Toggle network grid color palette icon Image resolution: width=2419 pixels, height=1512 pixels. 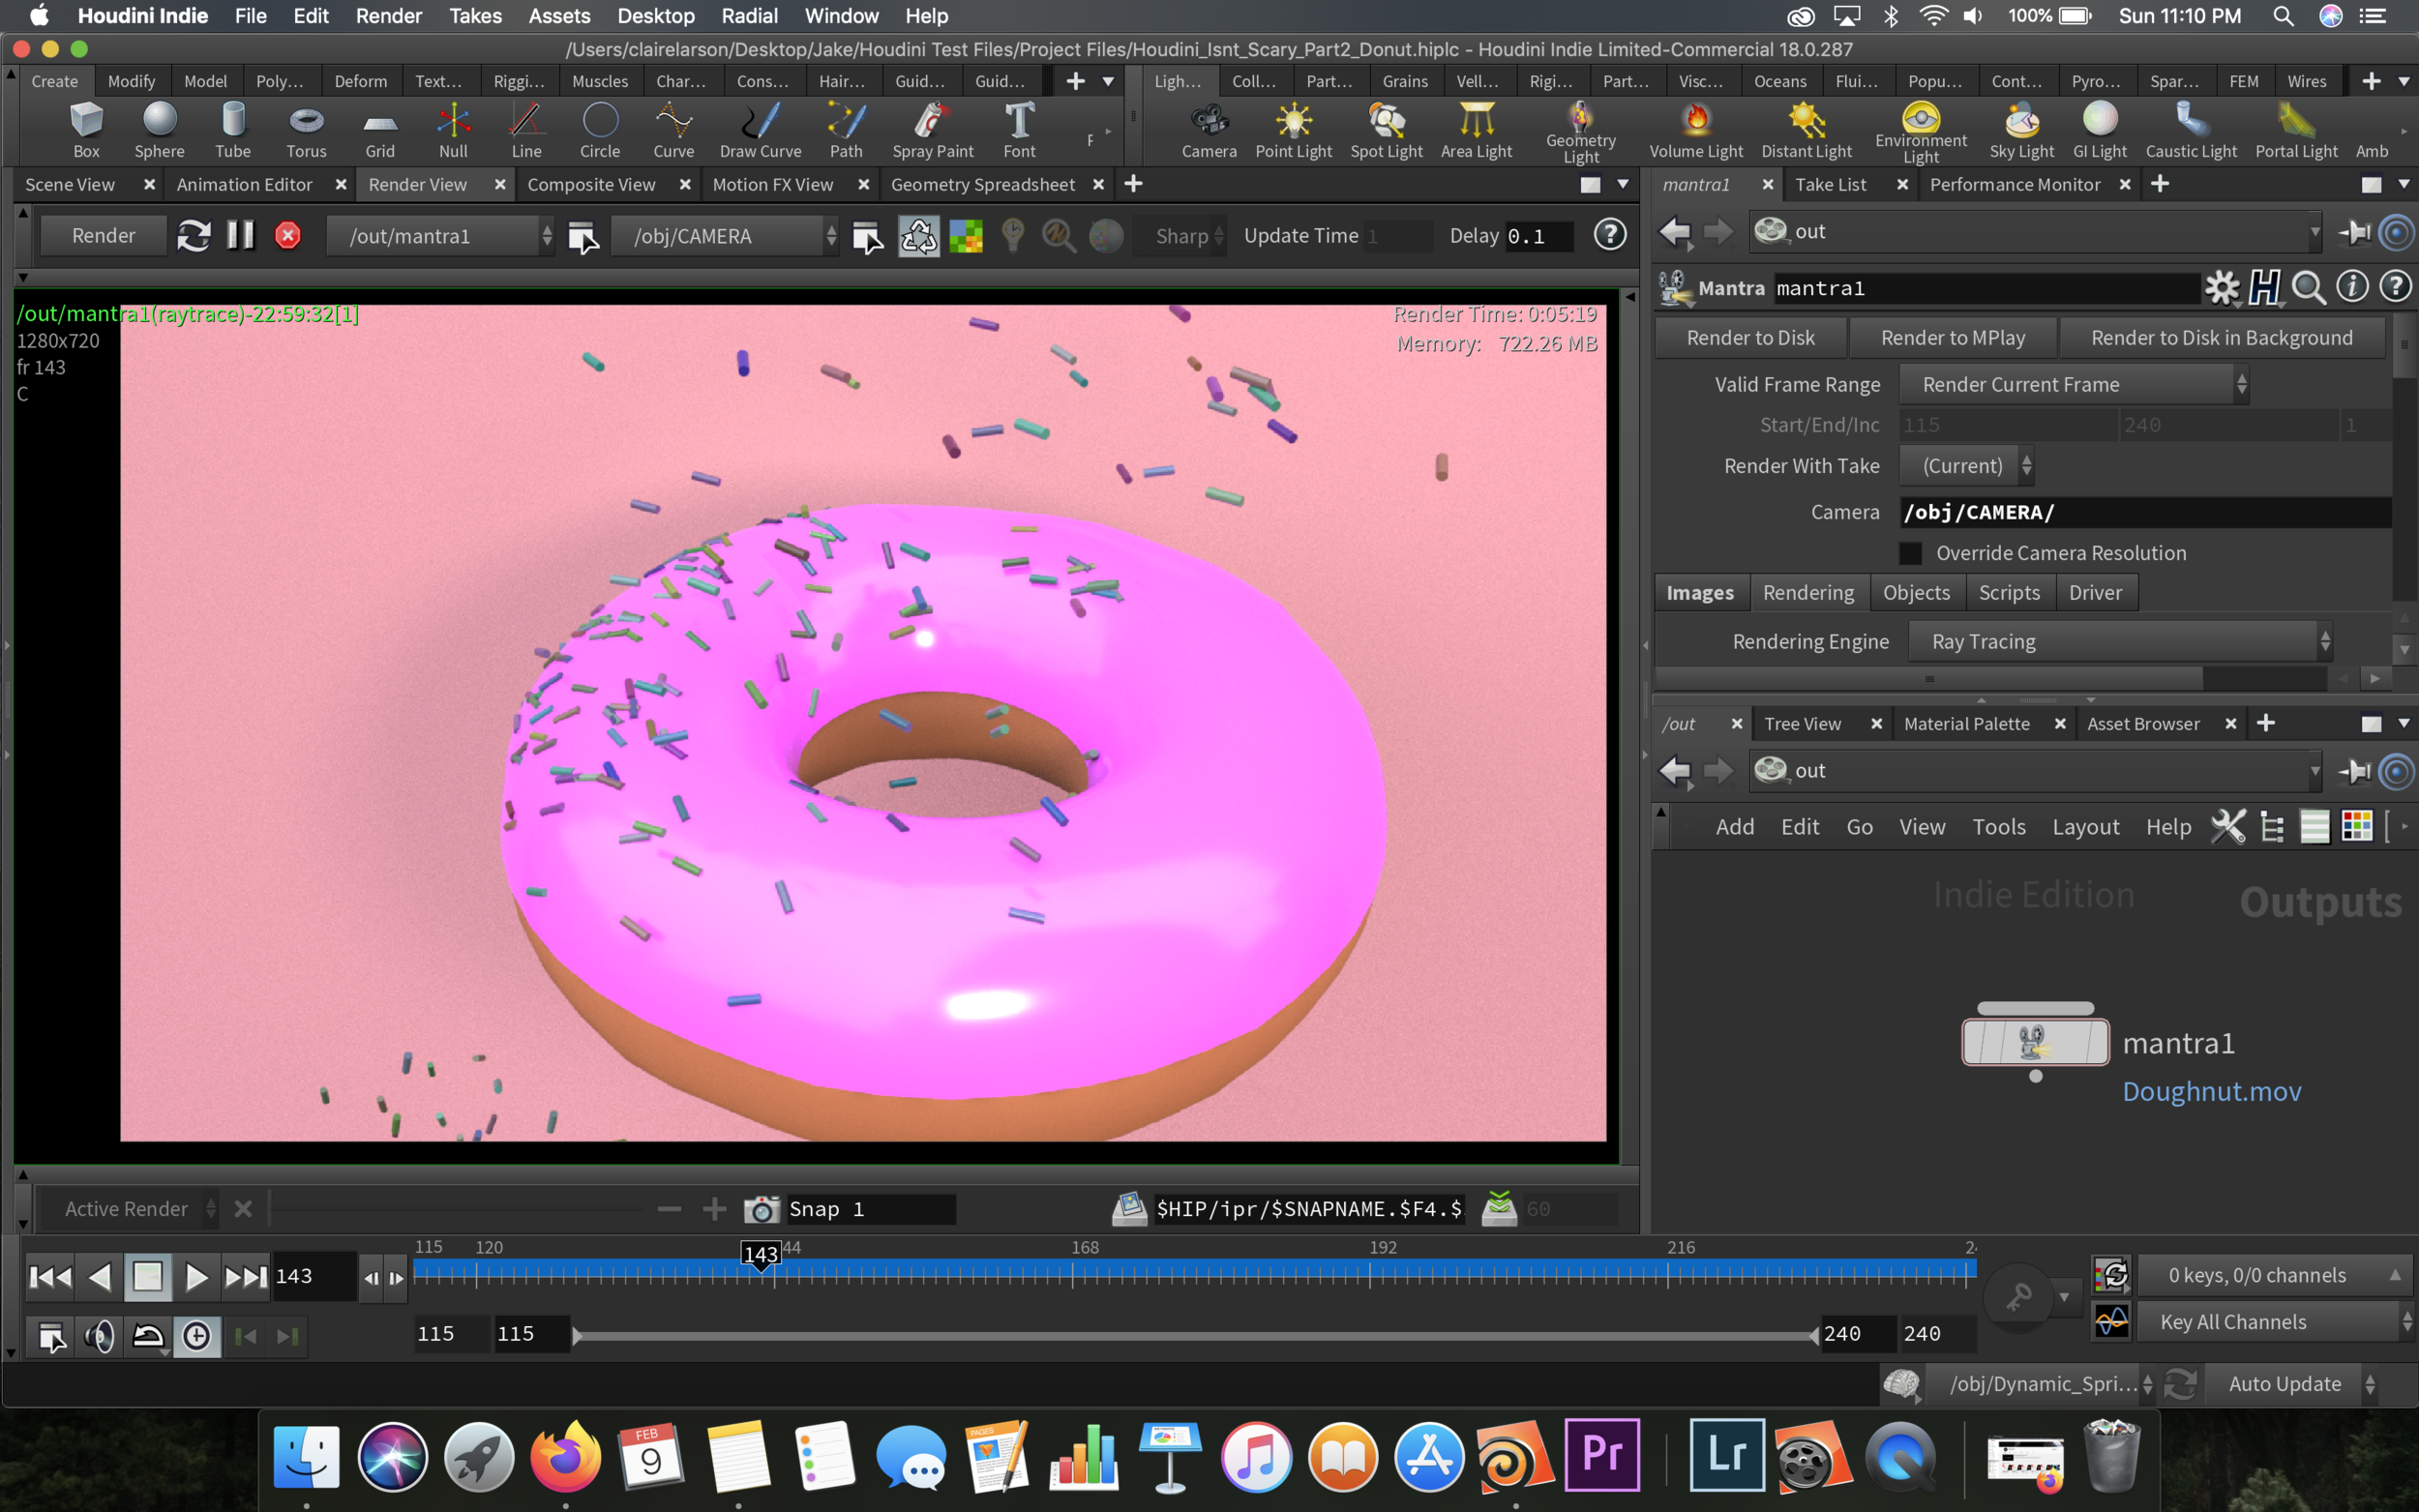click(x=2356, y=827)
